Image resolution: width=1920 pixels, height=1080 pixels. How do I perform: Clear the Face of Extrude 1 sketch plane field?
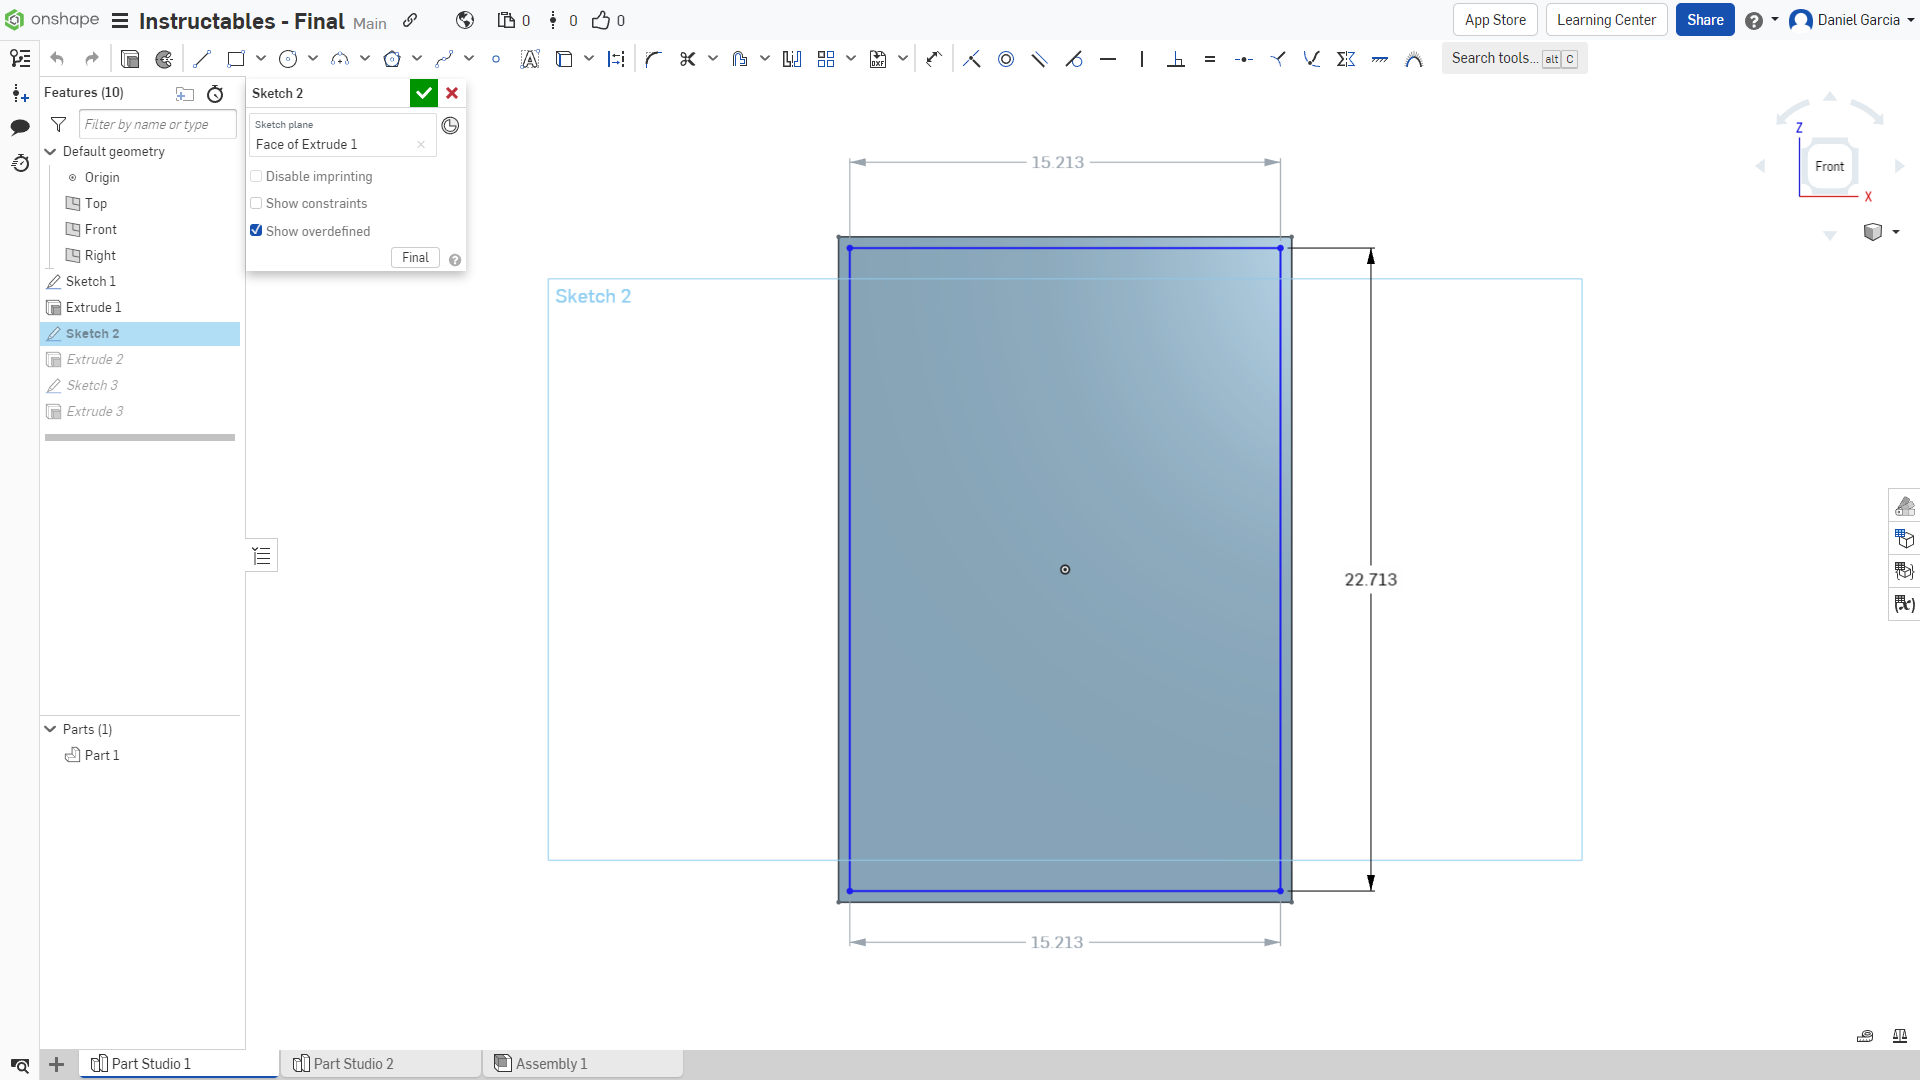(421, 144)
